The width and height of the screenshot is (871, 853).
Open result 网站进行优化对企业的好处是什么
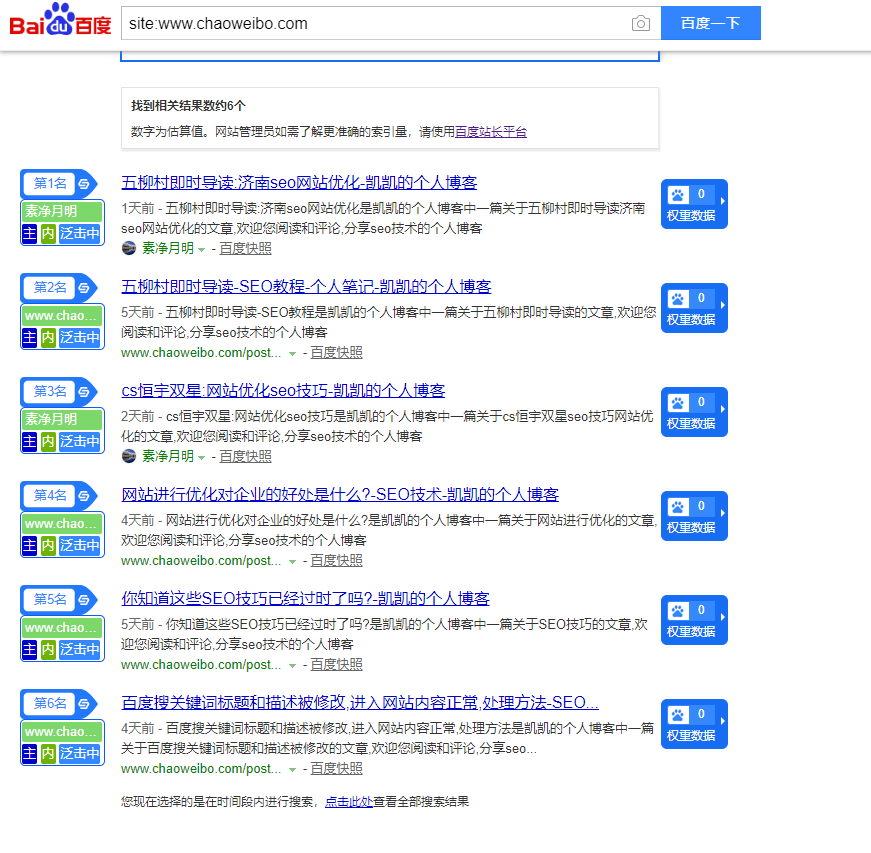(x=340, y=494)
